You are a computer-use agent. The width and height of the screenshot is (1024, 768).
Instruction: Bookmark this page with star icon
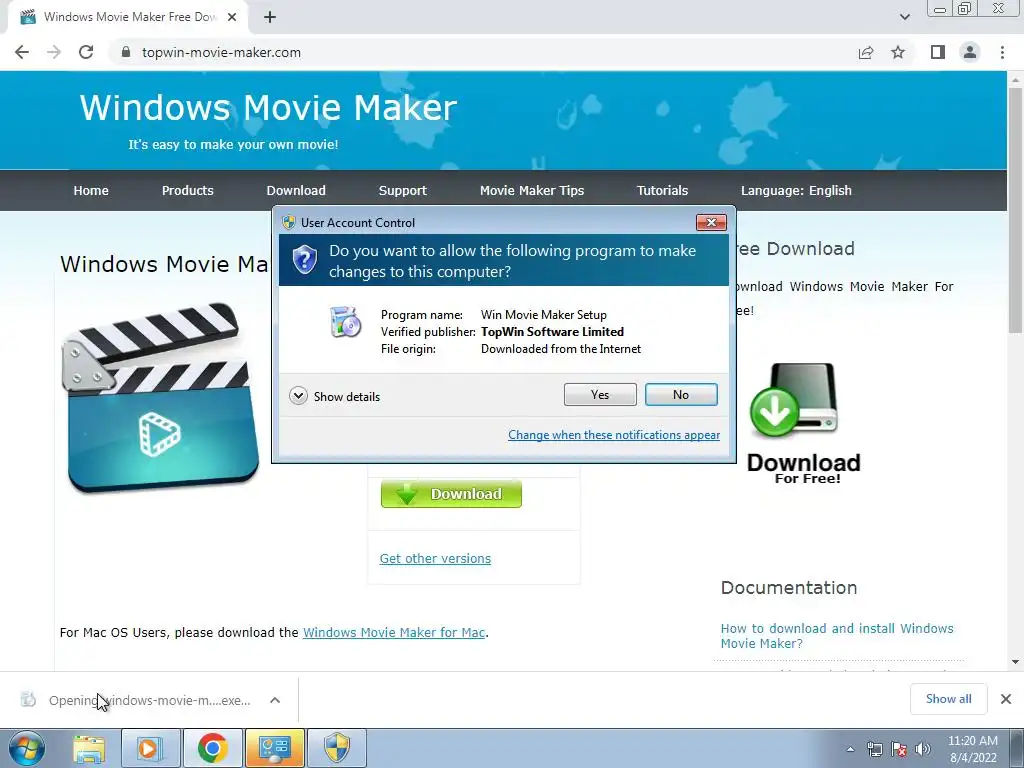898,52
